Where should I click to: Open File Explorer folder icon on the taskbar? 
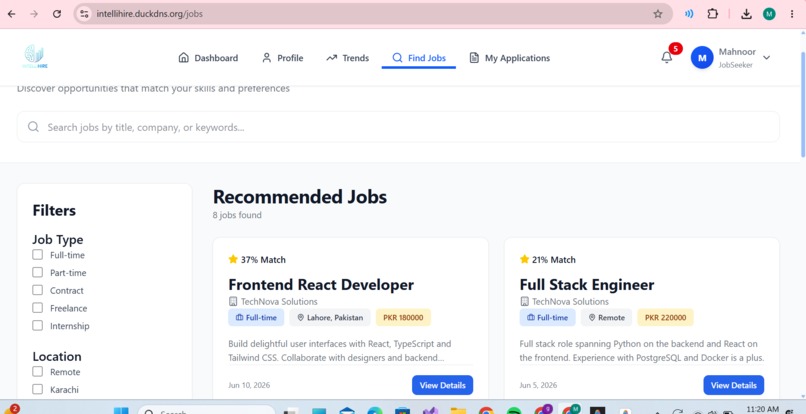(x=458, y=411)
